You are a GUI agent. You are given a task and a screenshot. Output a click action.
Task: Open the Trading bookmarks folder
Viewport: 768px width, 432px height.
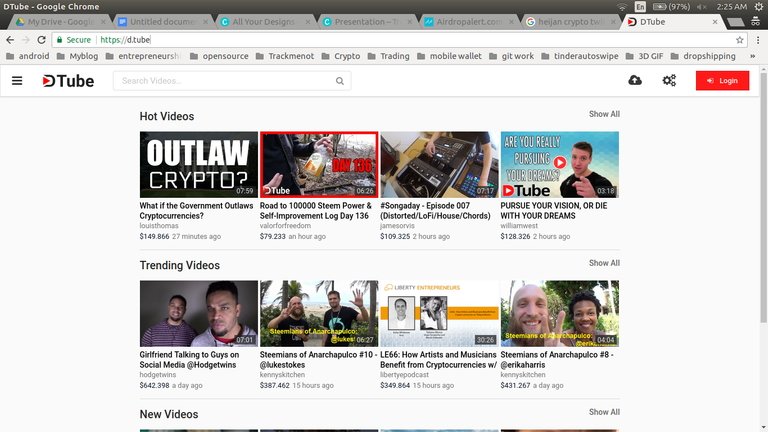tap(388, 56)
